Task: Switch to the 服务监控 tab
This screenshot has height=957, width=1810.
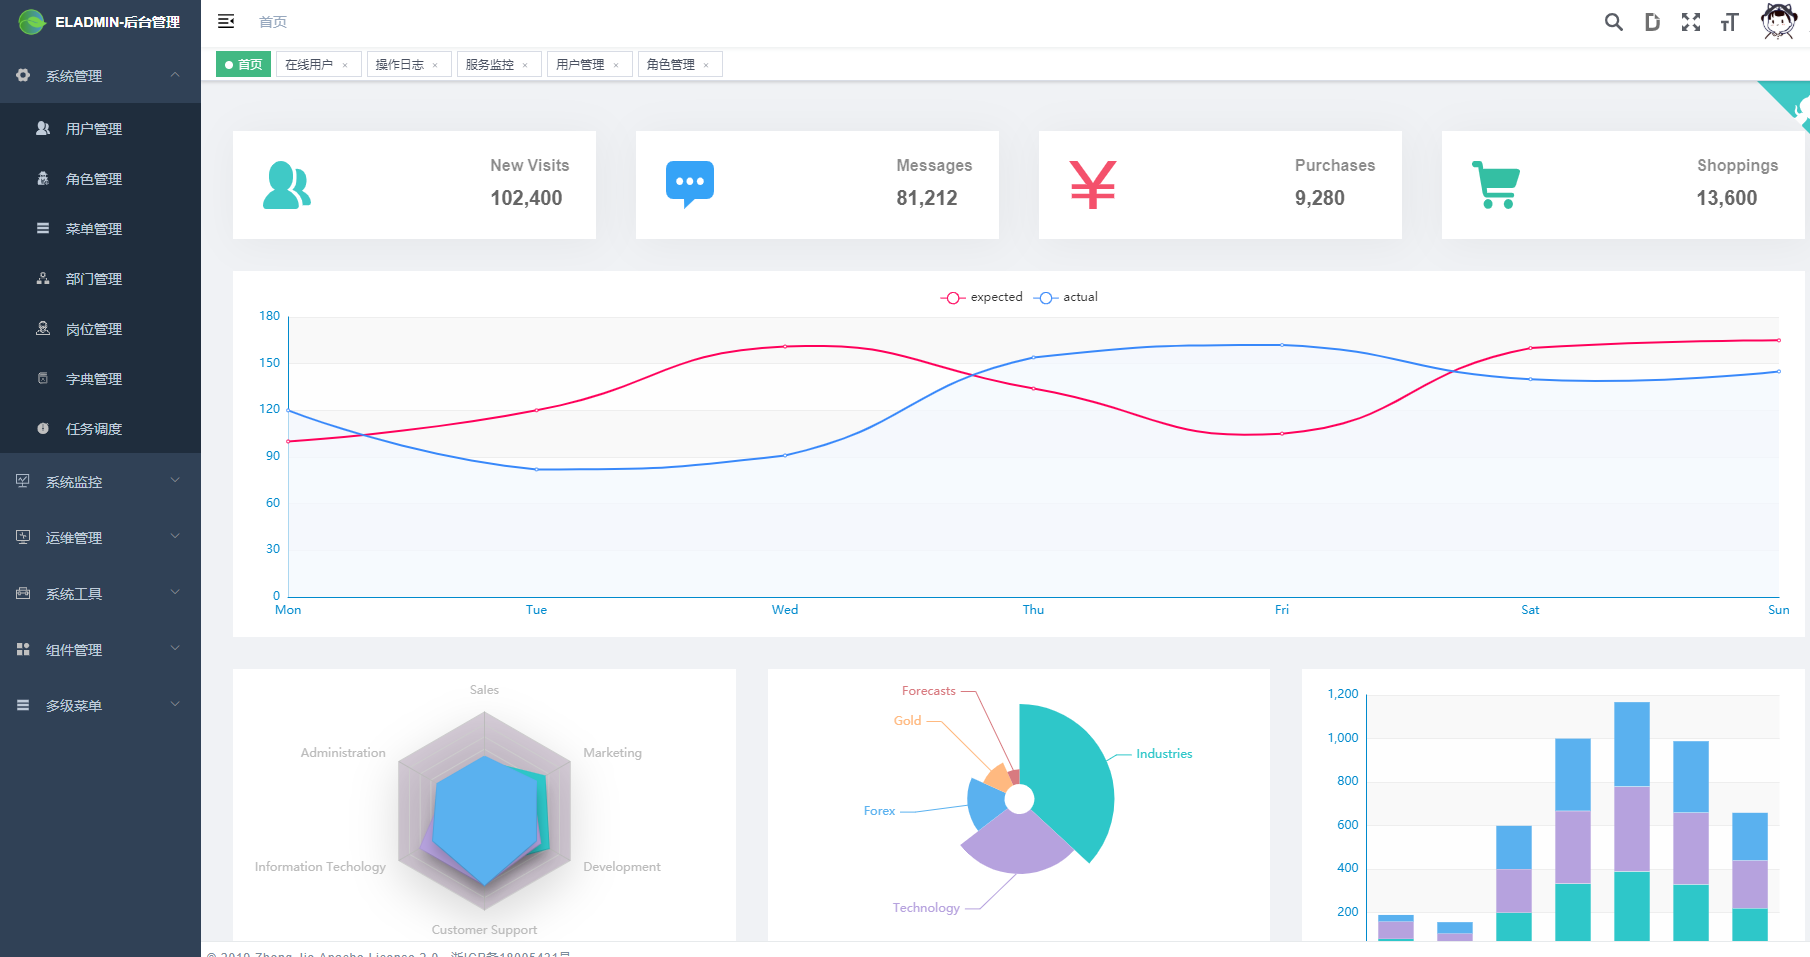Action: (x=490, y=64)
